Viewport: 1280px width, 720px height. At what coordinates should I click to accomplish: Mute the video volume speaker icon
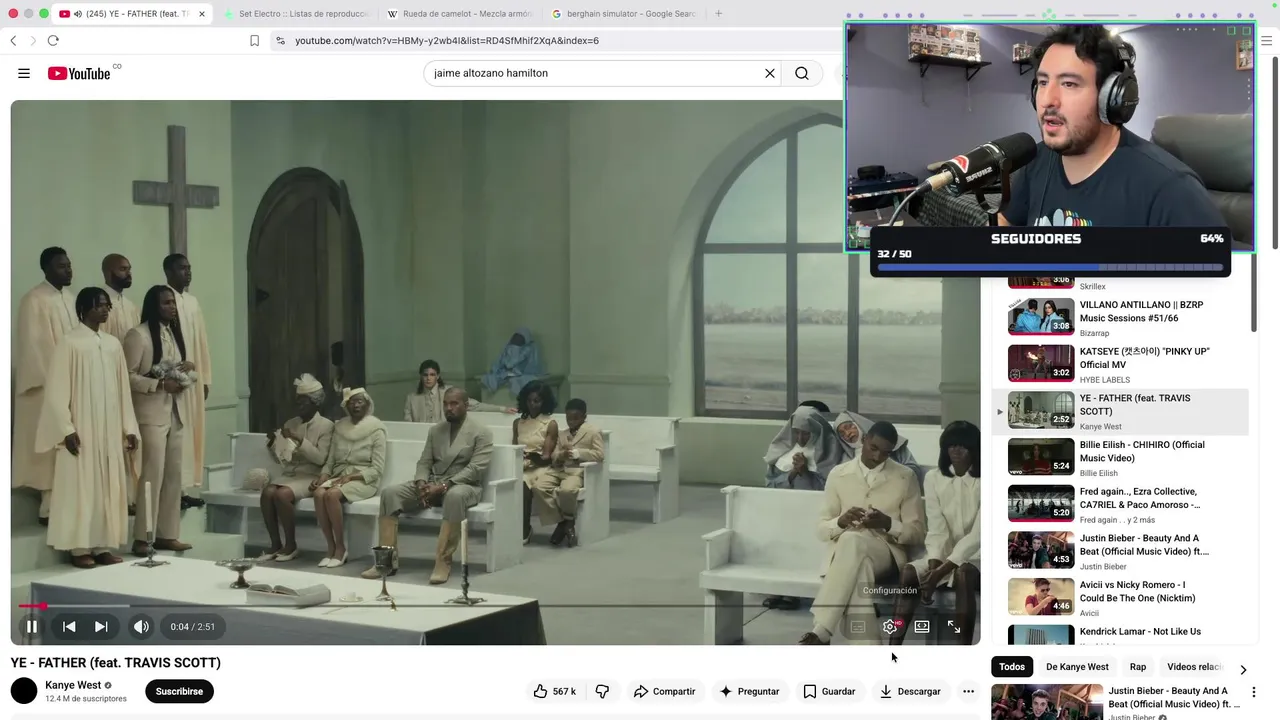pyautogui.click(x=141, y=627)
